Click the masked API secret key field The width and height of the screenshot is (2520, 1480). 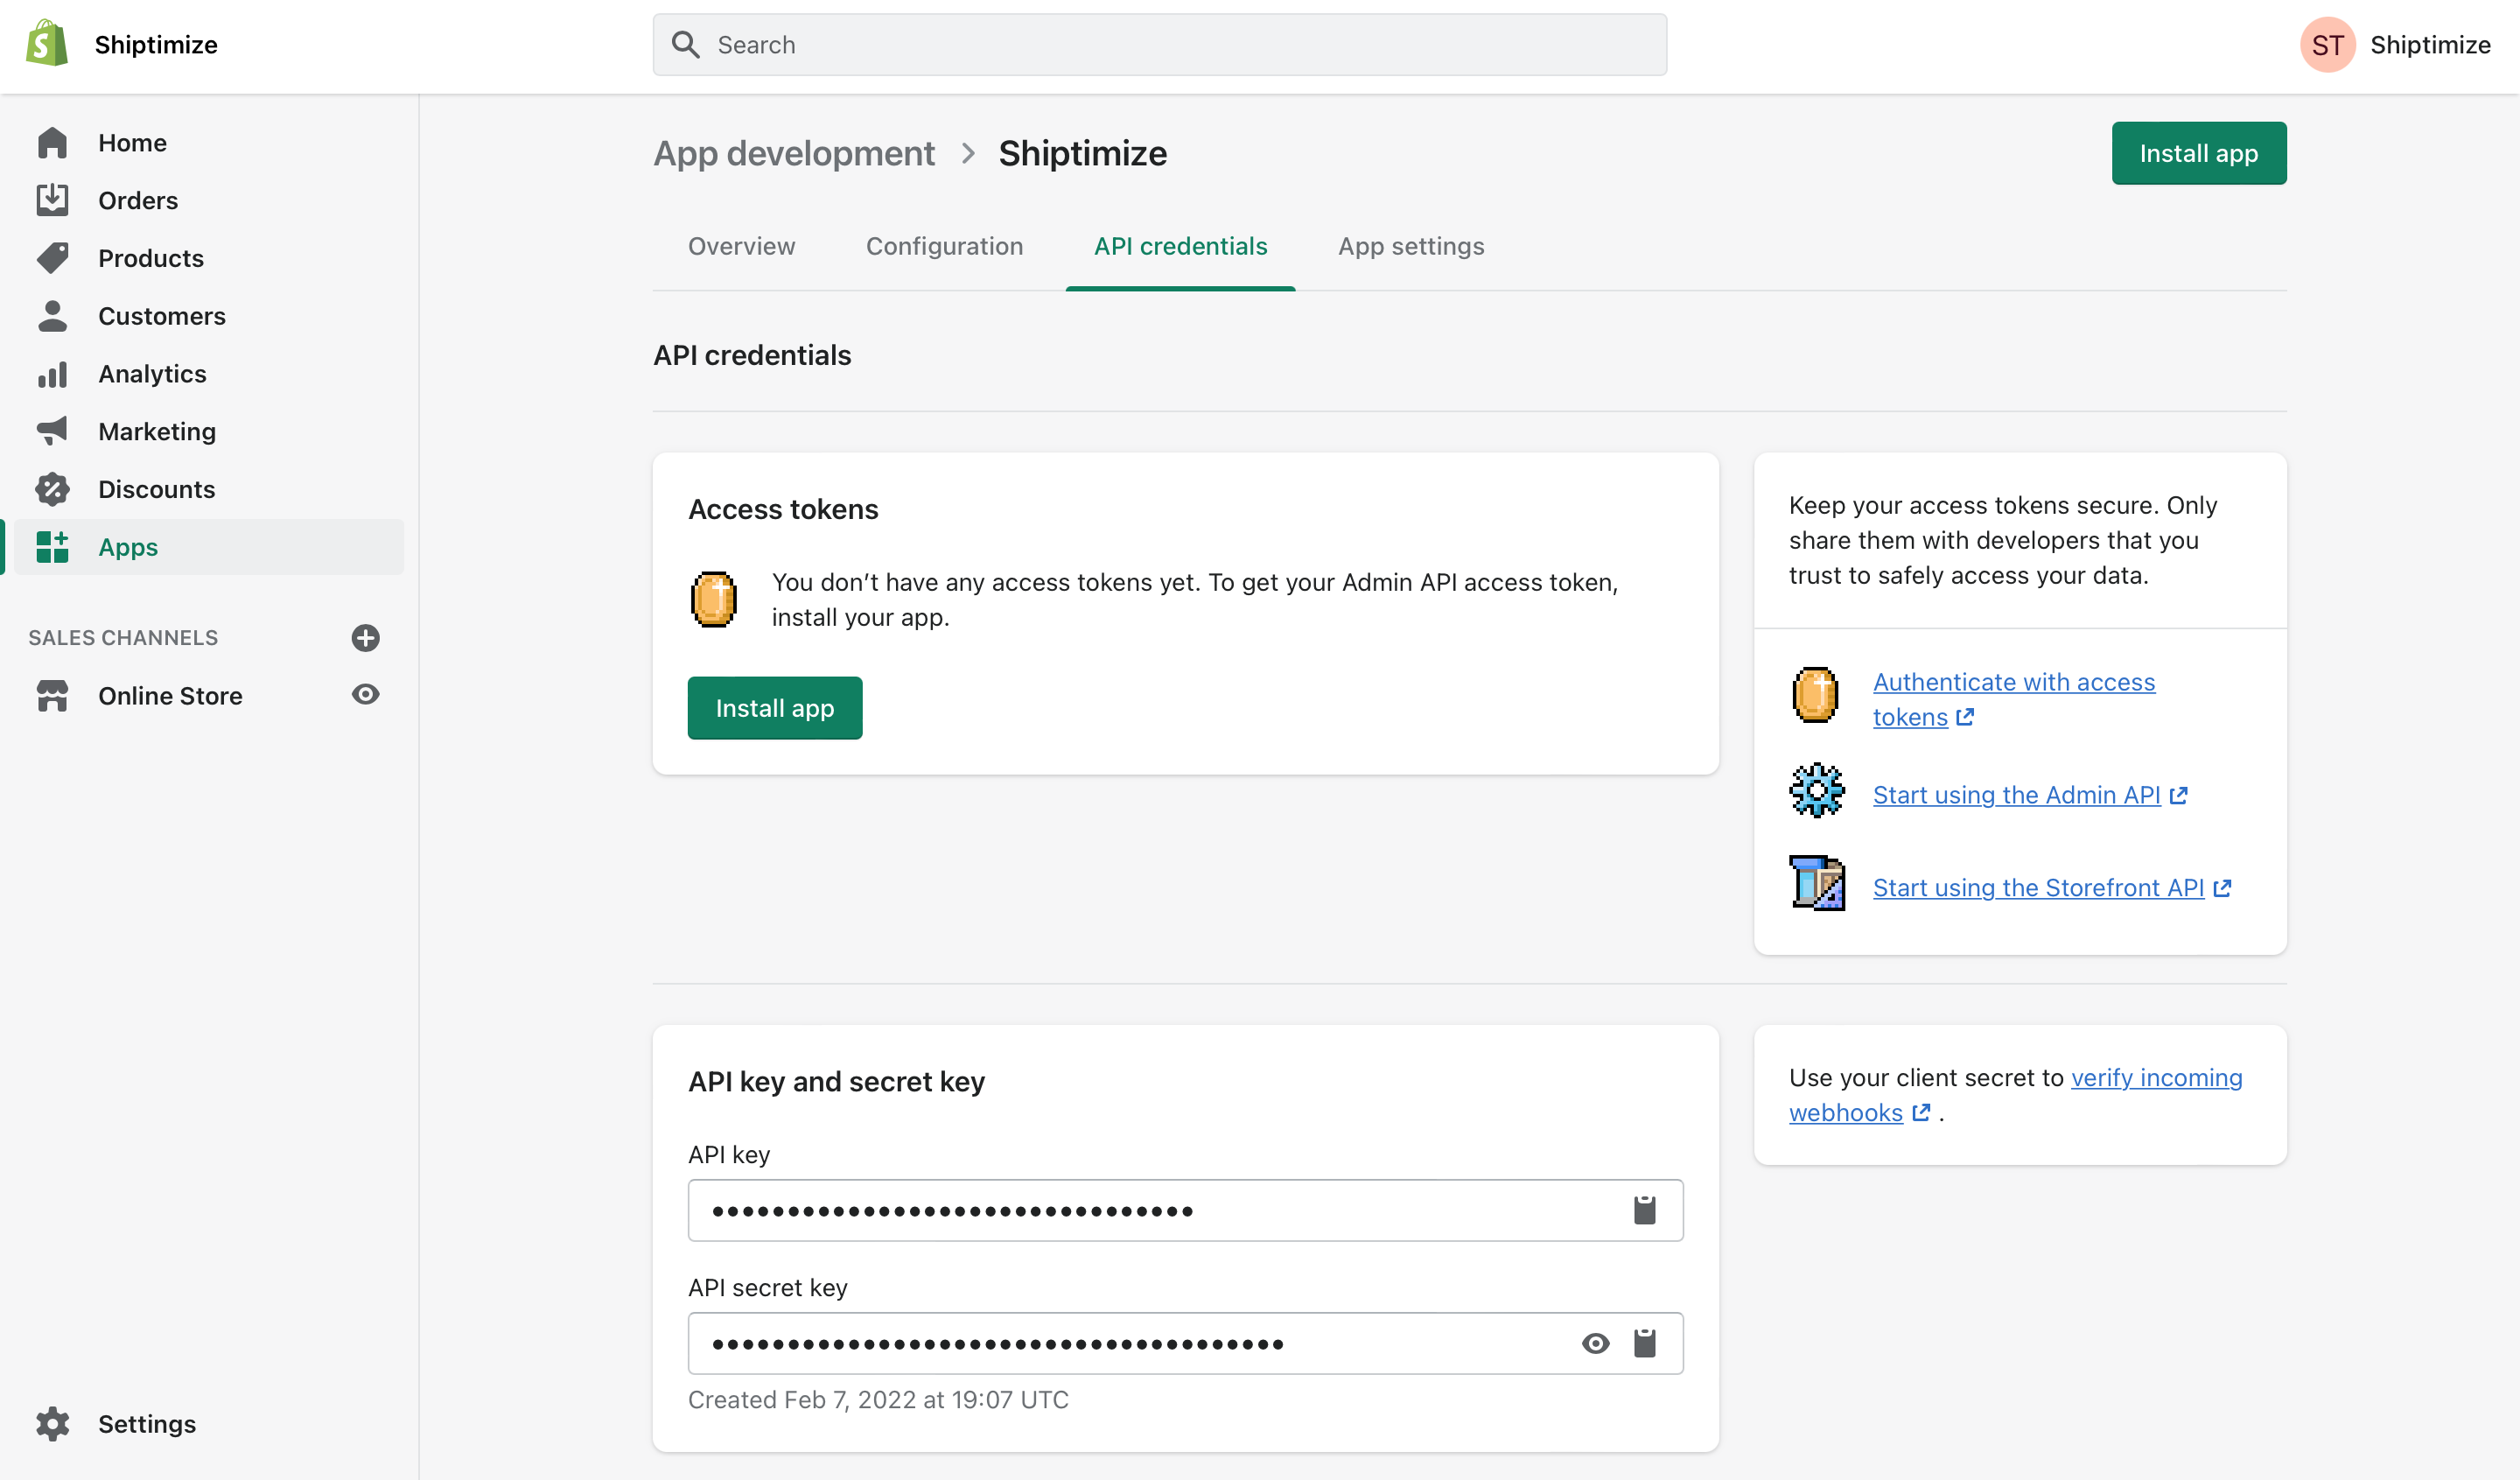tap(1186, 1344)
